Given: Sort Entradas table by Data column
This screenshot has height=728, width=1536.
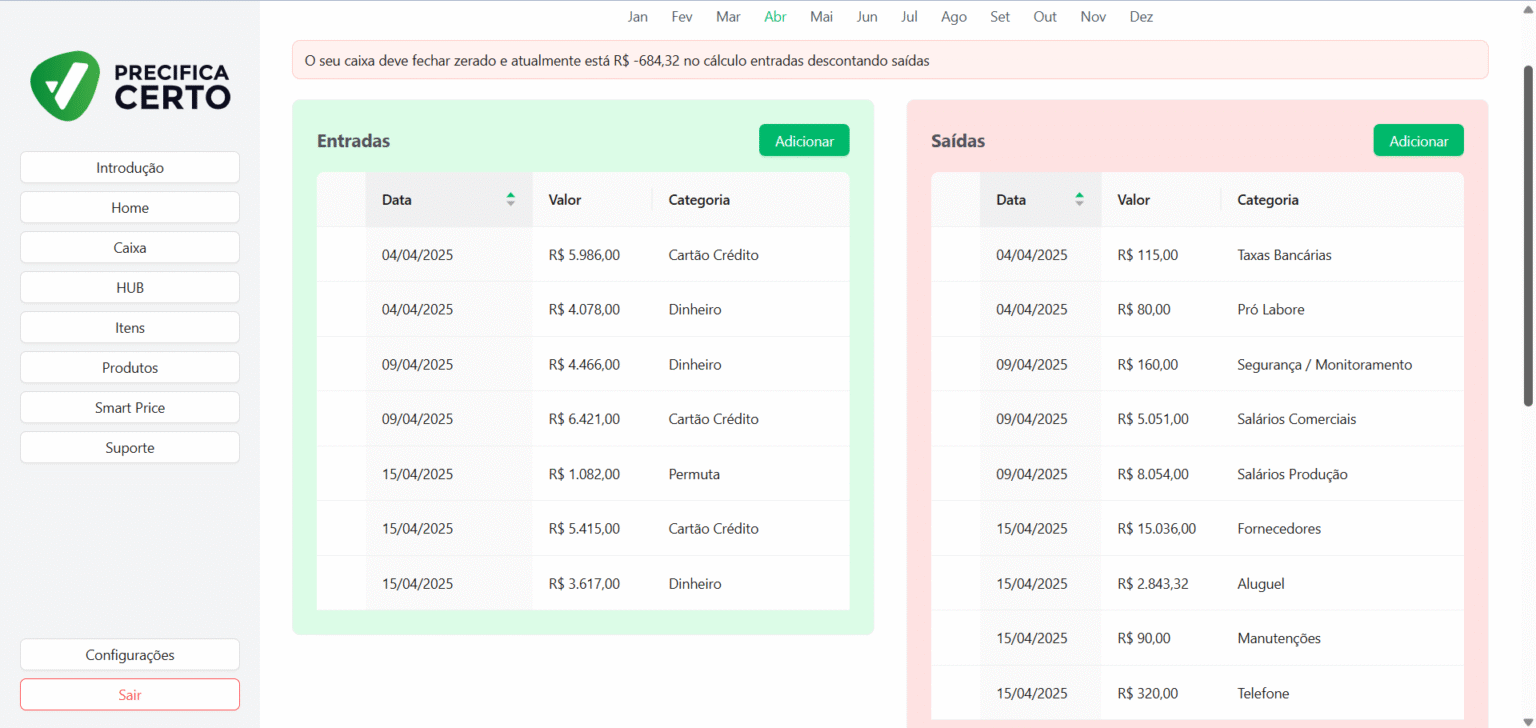Looking at the screenshot, I should 510,199.
